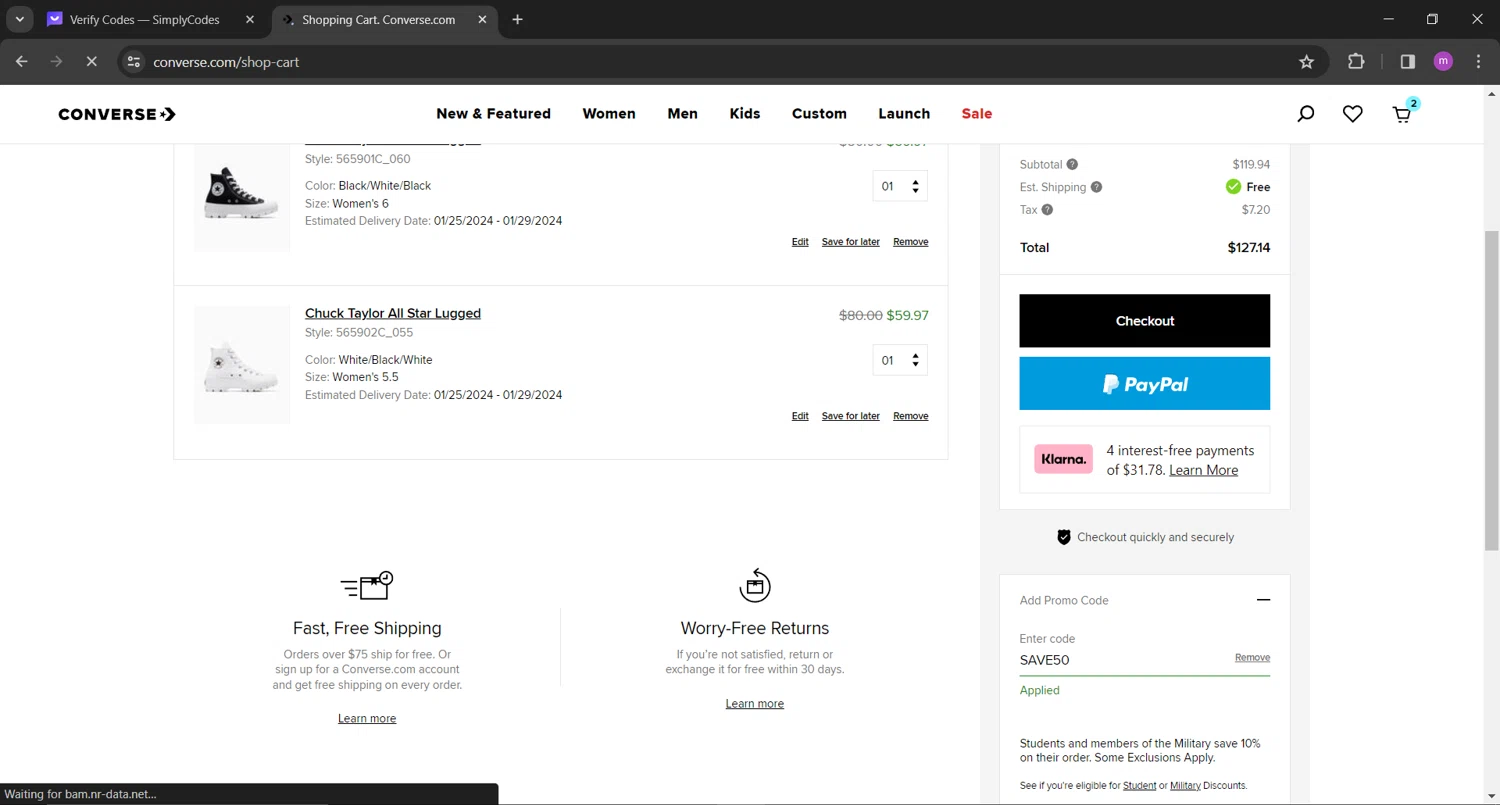Image resolution: width=1500 pixels, height=805 pixels.
Task: Open the favorites heart icon
Action: pyautogui.click(x=1353, y=114)
